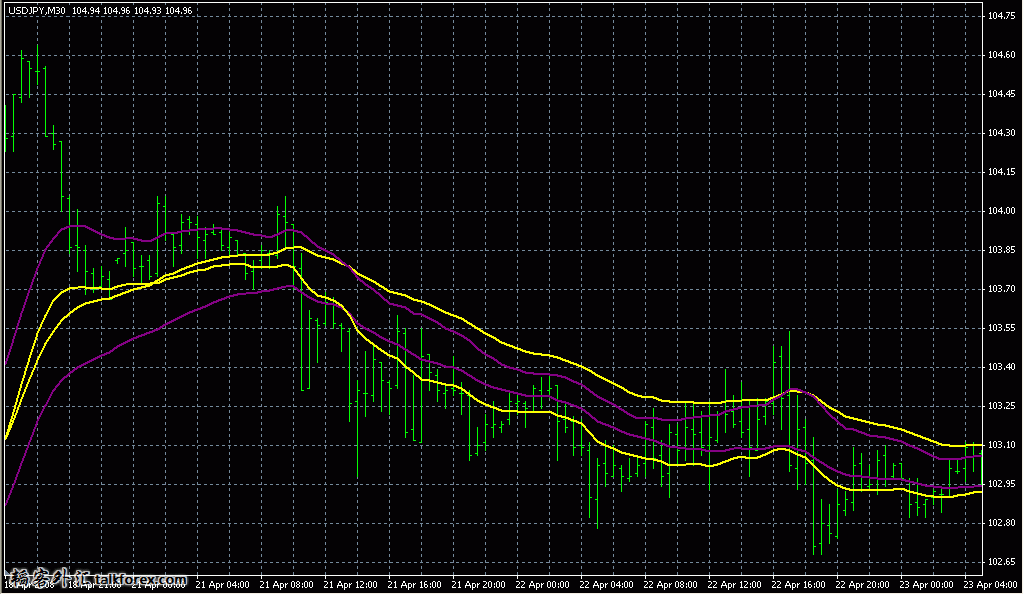
Task: Select the 23 Apr 04:00 time label
Action: coord(990,585)
